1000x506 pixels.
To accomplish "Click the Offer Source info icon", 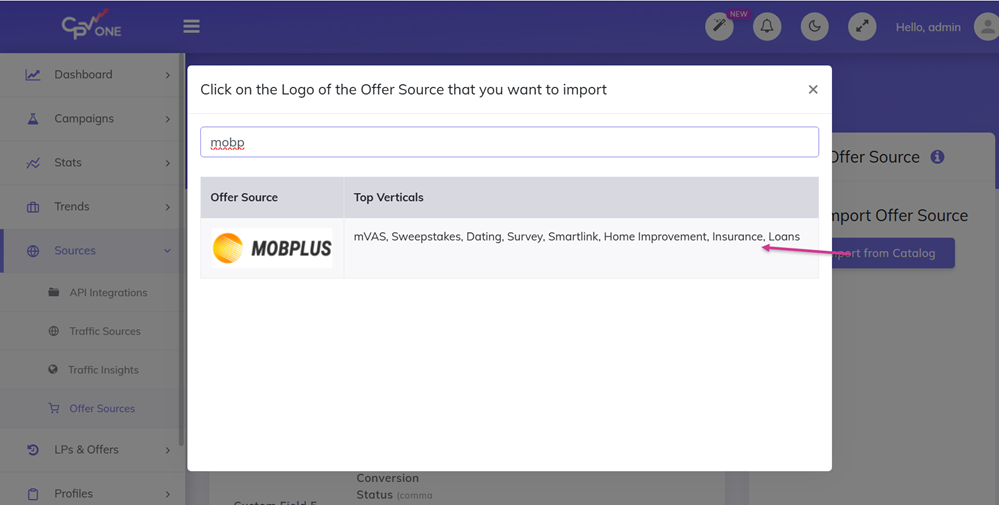I will tap(937, 157).
